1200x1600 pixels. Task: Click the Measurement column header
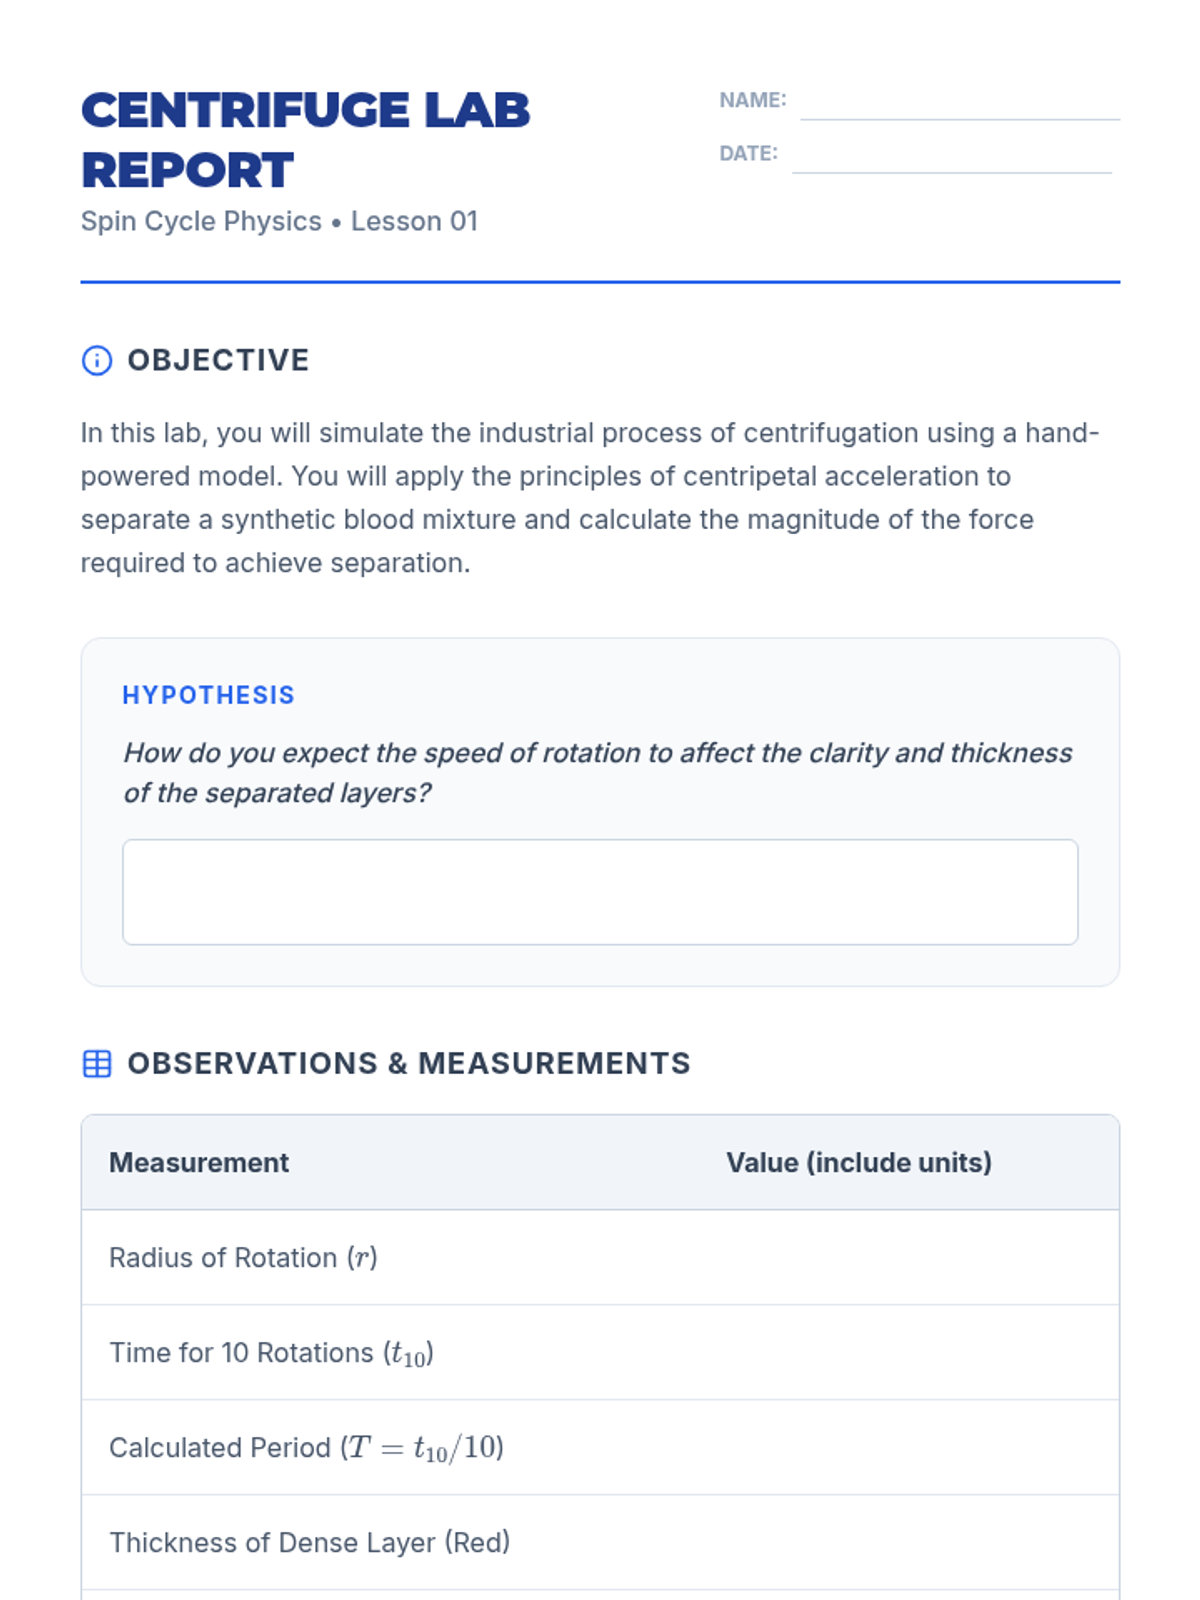click(199, 1162)
